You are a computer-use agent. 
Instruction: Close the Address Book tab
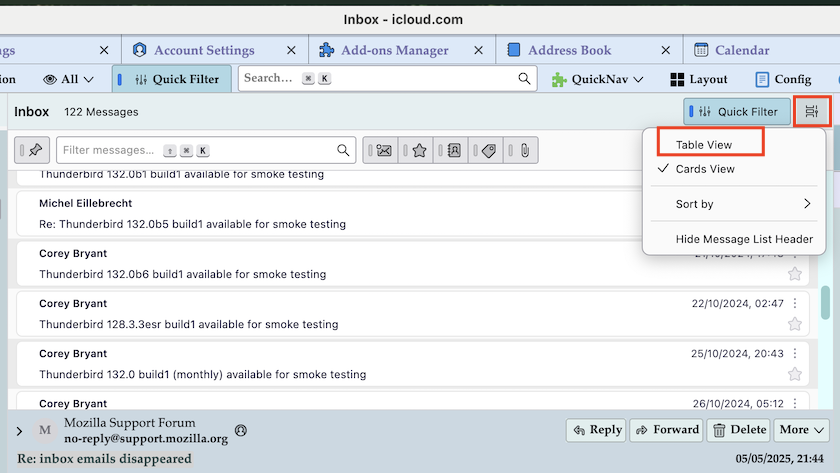pyautogui.click(x=665, y=50)
